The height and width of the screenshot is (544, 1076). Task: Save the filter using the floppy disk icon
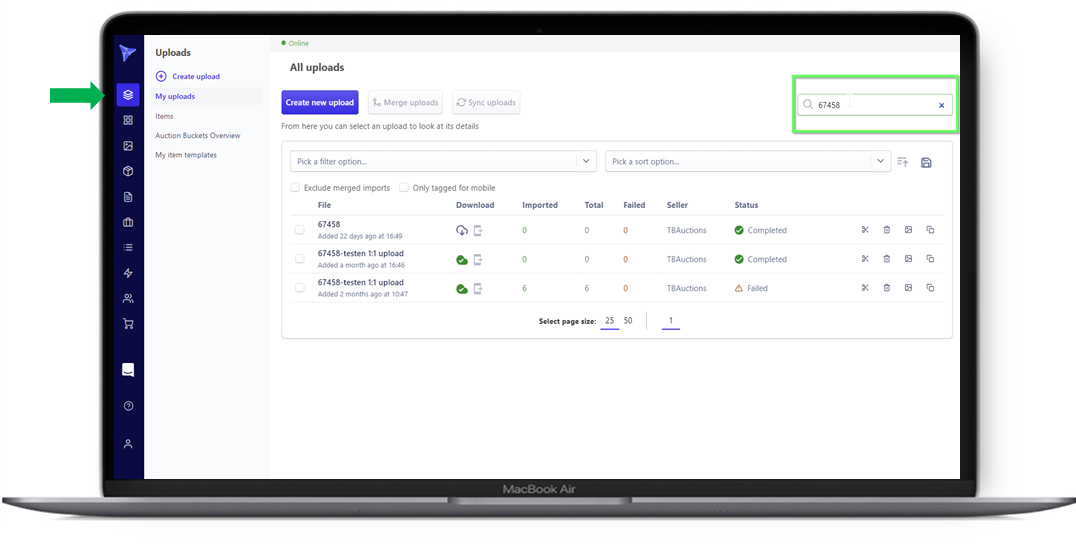point(926,162)
